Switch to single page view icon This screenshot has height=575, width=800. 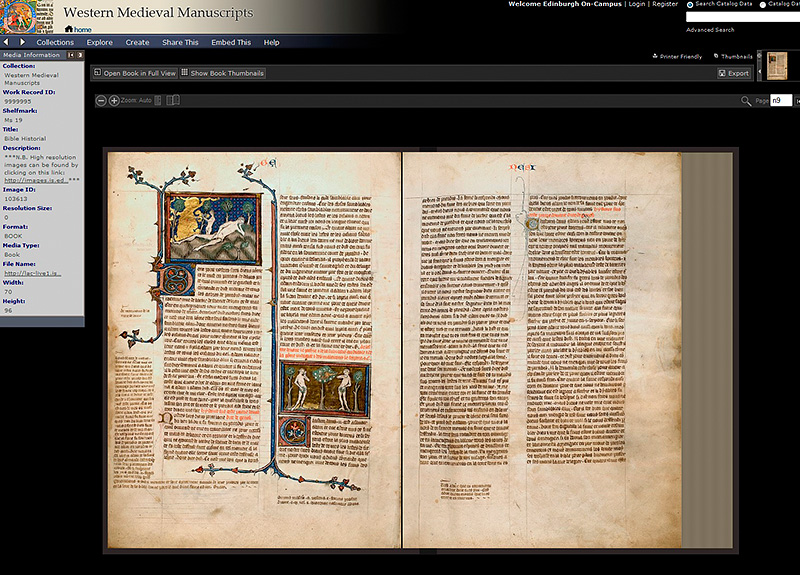coord(158,101)
